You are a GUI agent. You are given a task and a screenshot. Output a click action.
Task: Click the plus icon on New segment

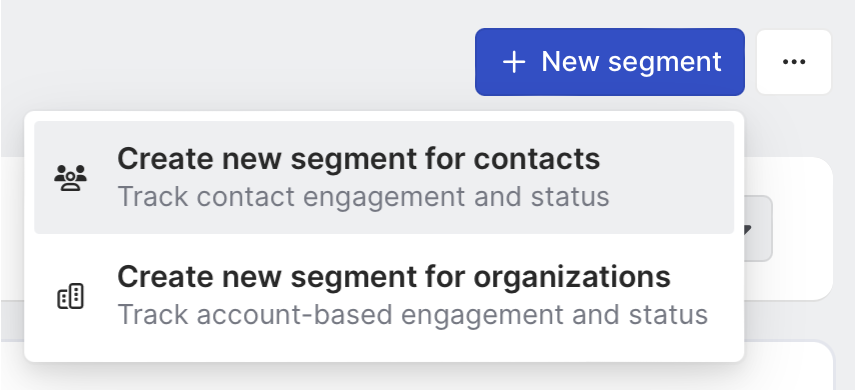514,62
